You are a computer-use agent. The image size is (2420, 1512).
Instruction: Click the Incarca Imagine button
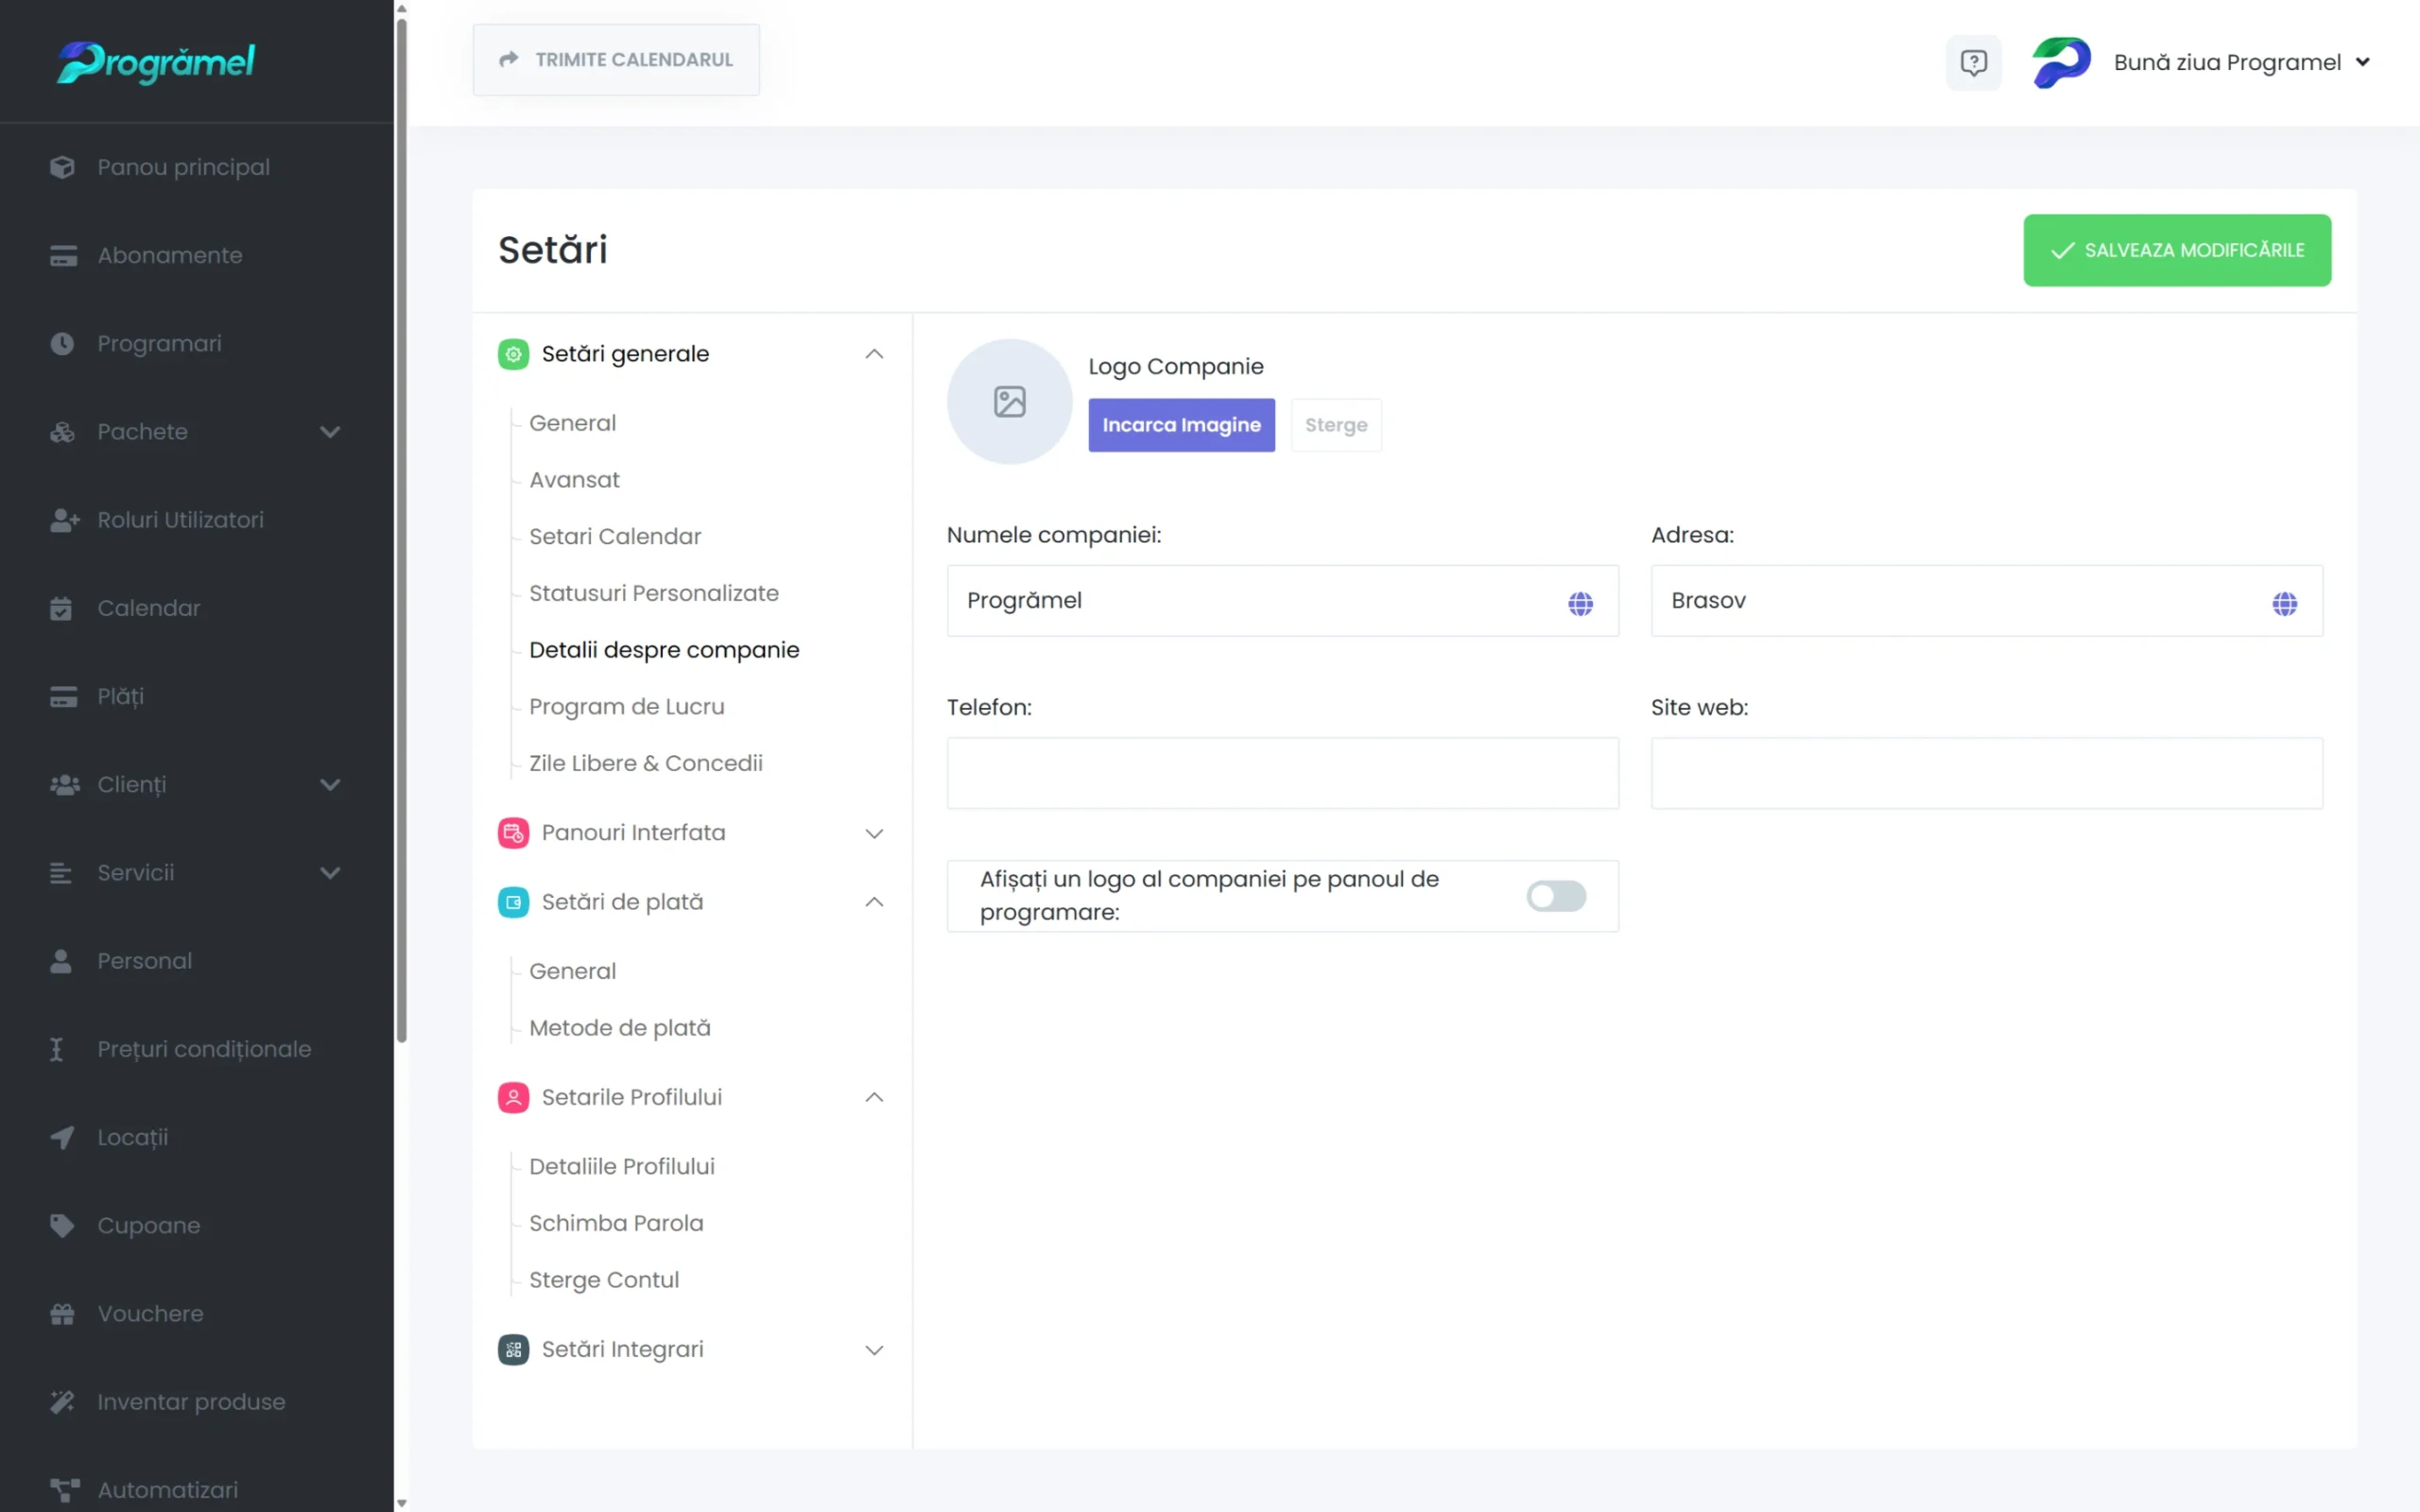click(1181, 425)
